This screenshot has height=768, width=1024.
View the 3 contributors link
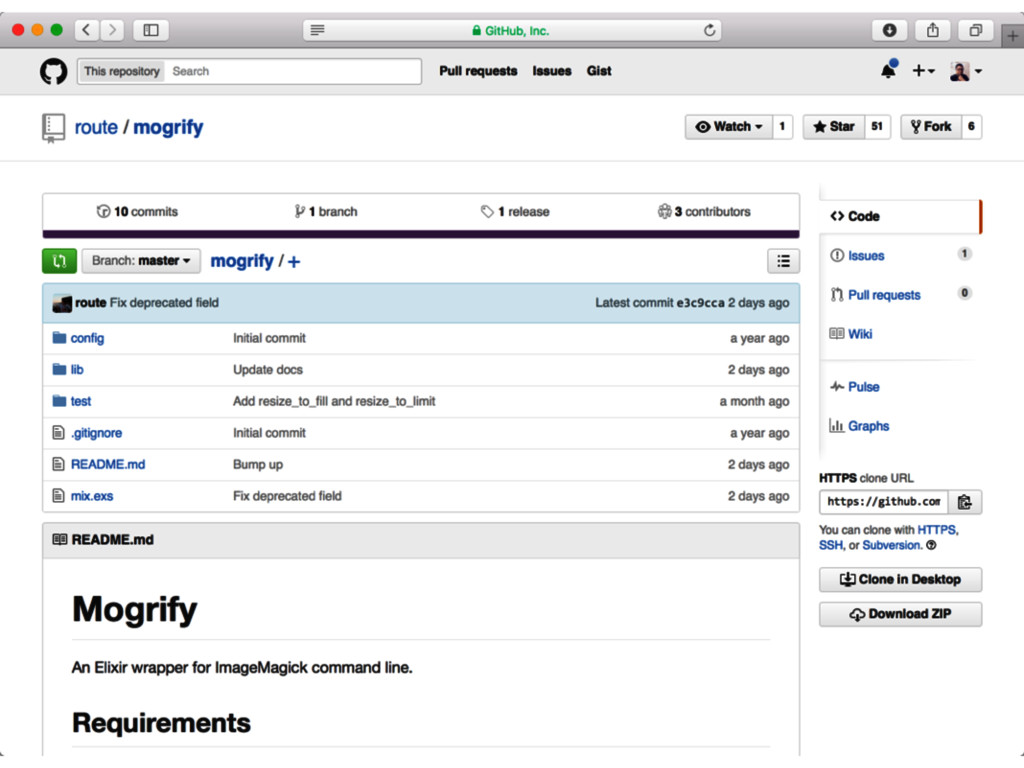[704, 212]
